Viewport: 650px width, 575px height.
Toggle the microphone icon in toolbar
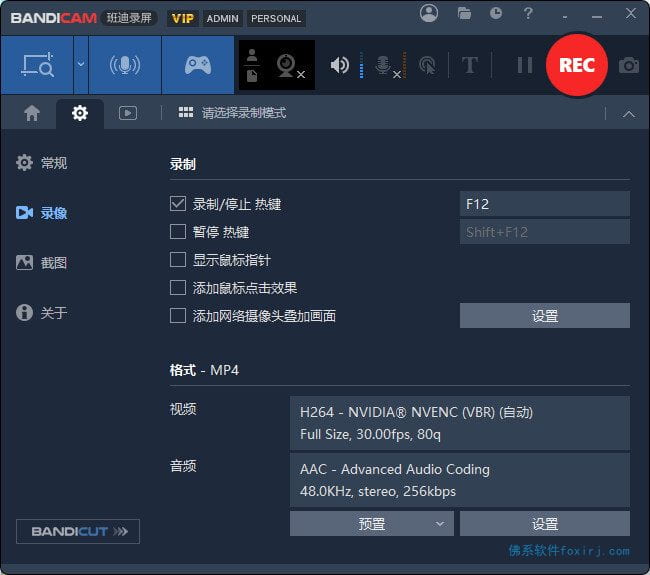386,66
